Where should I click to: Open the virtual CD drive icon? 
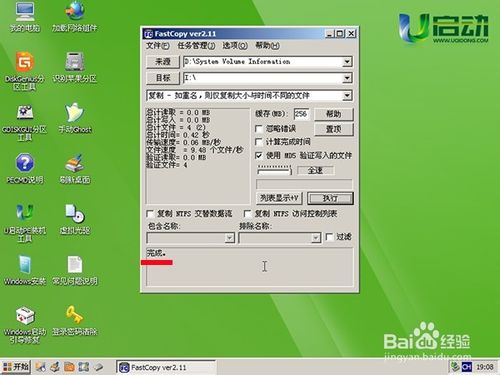click(x=75, y=219)
